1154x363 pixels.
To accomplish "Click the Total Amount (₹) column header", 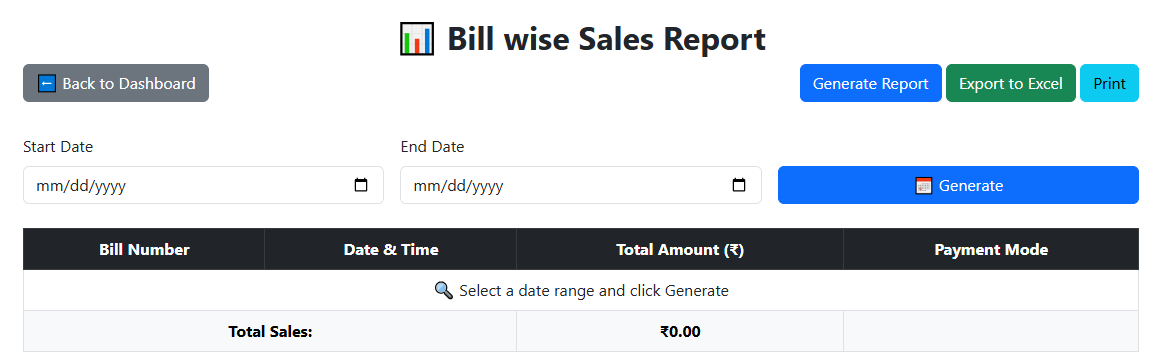I will pos(680,250).
